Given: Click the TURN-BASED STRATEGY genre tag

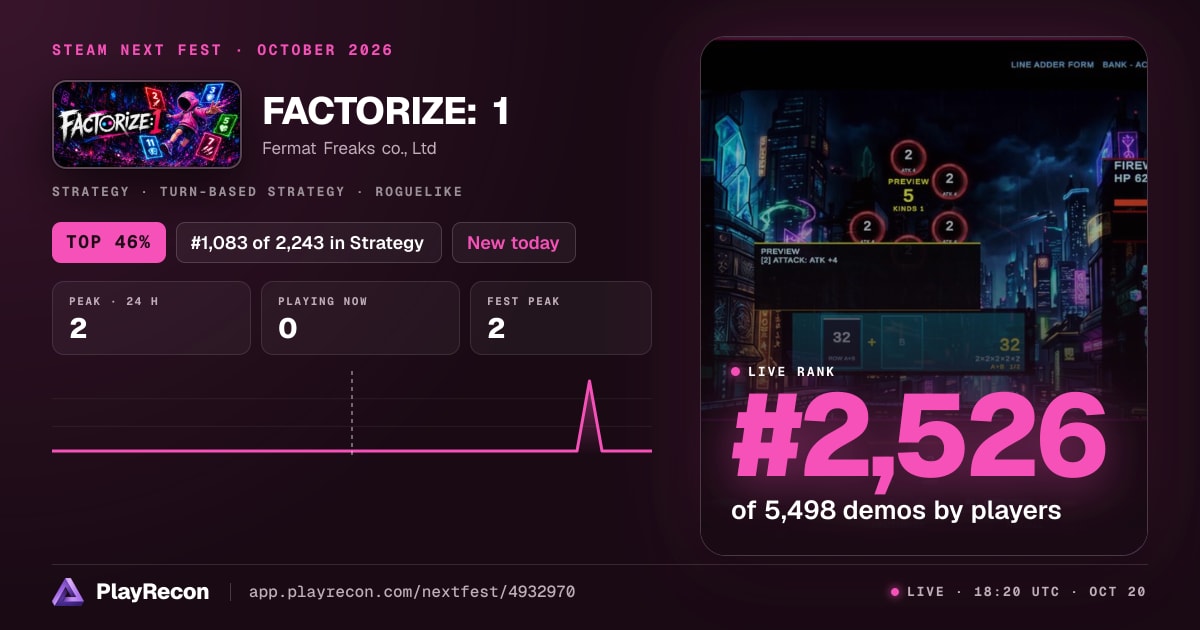Looking at the screenshot, I should point(252,191).
